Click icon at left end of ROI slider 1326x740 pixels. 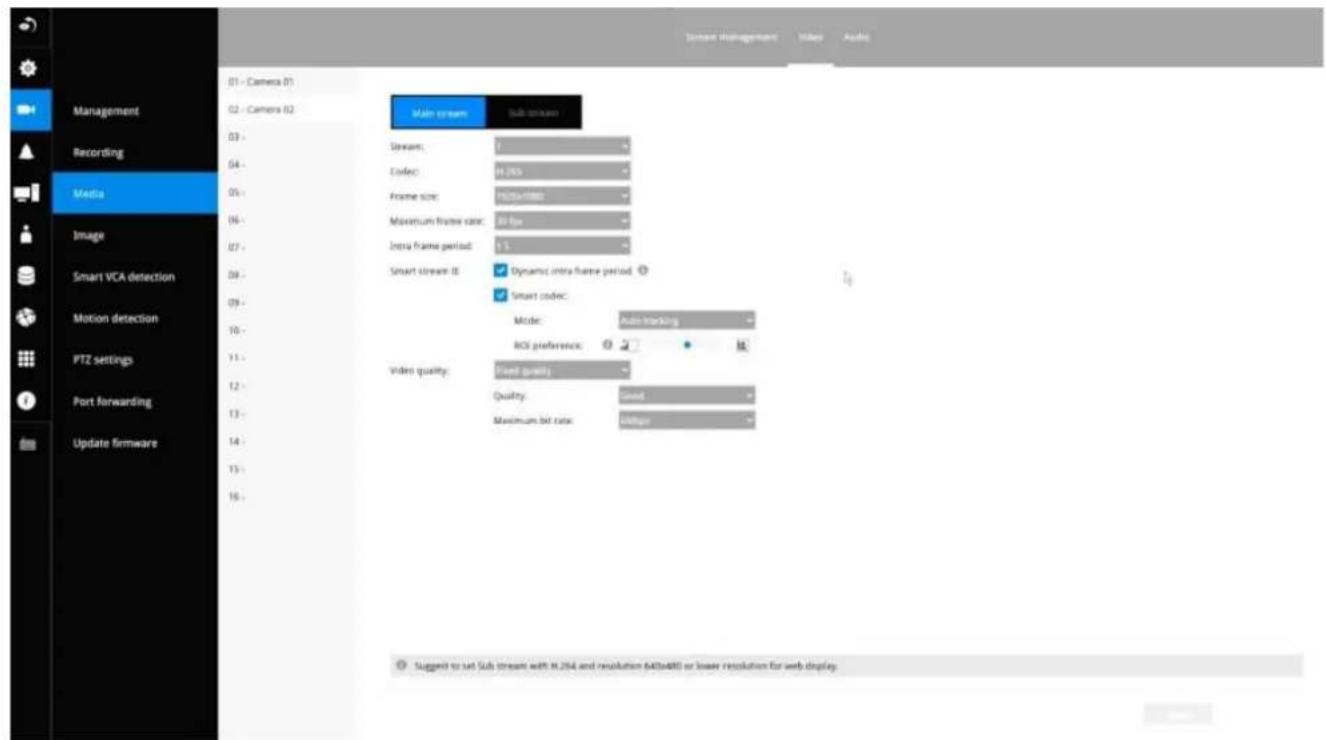(x=629, y=345)
